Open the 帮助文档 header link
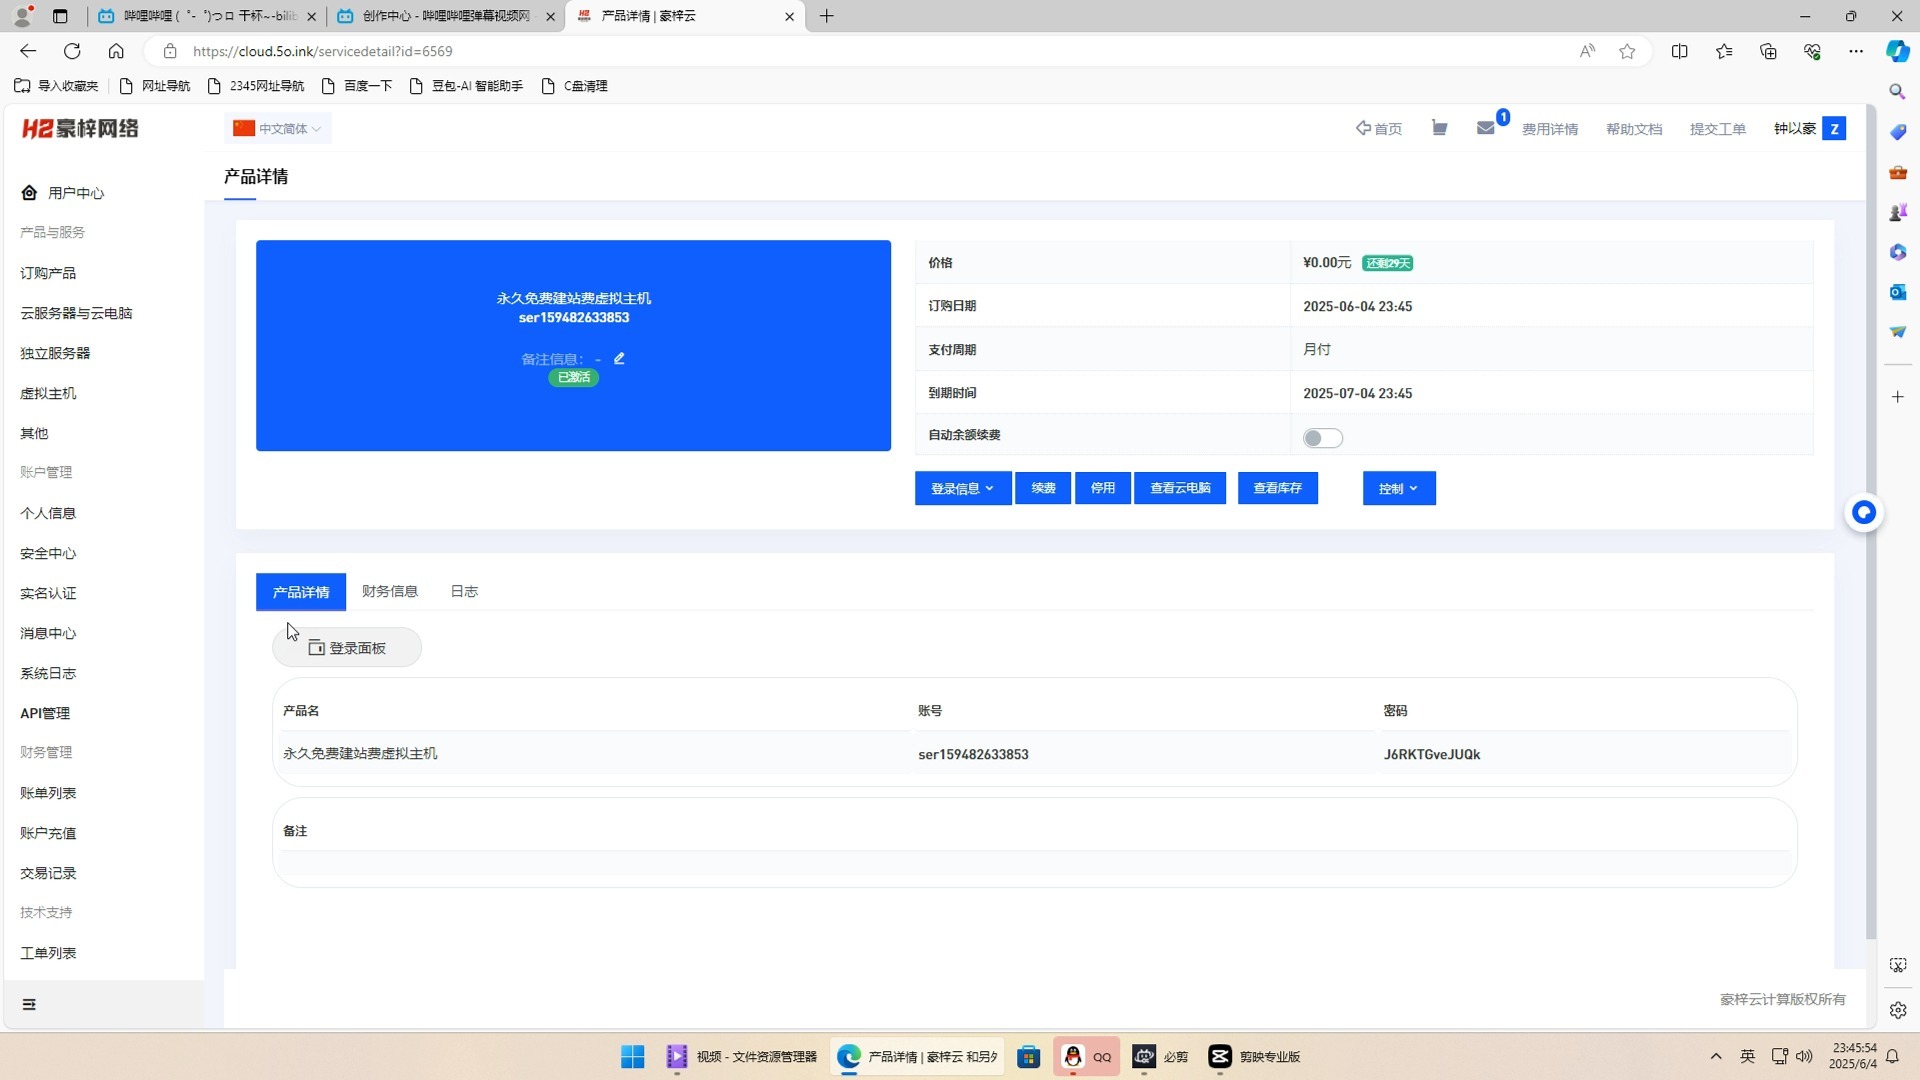 tap(1634, 129)
